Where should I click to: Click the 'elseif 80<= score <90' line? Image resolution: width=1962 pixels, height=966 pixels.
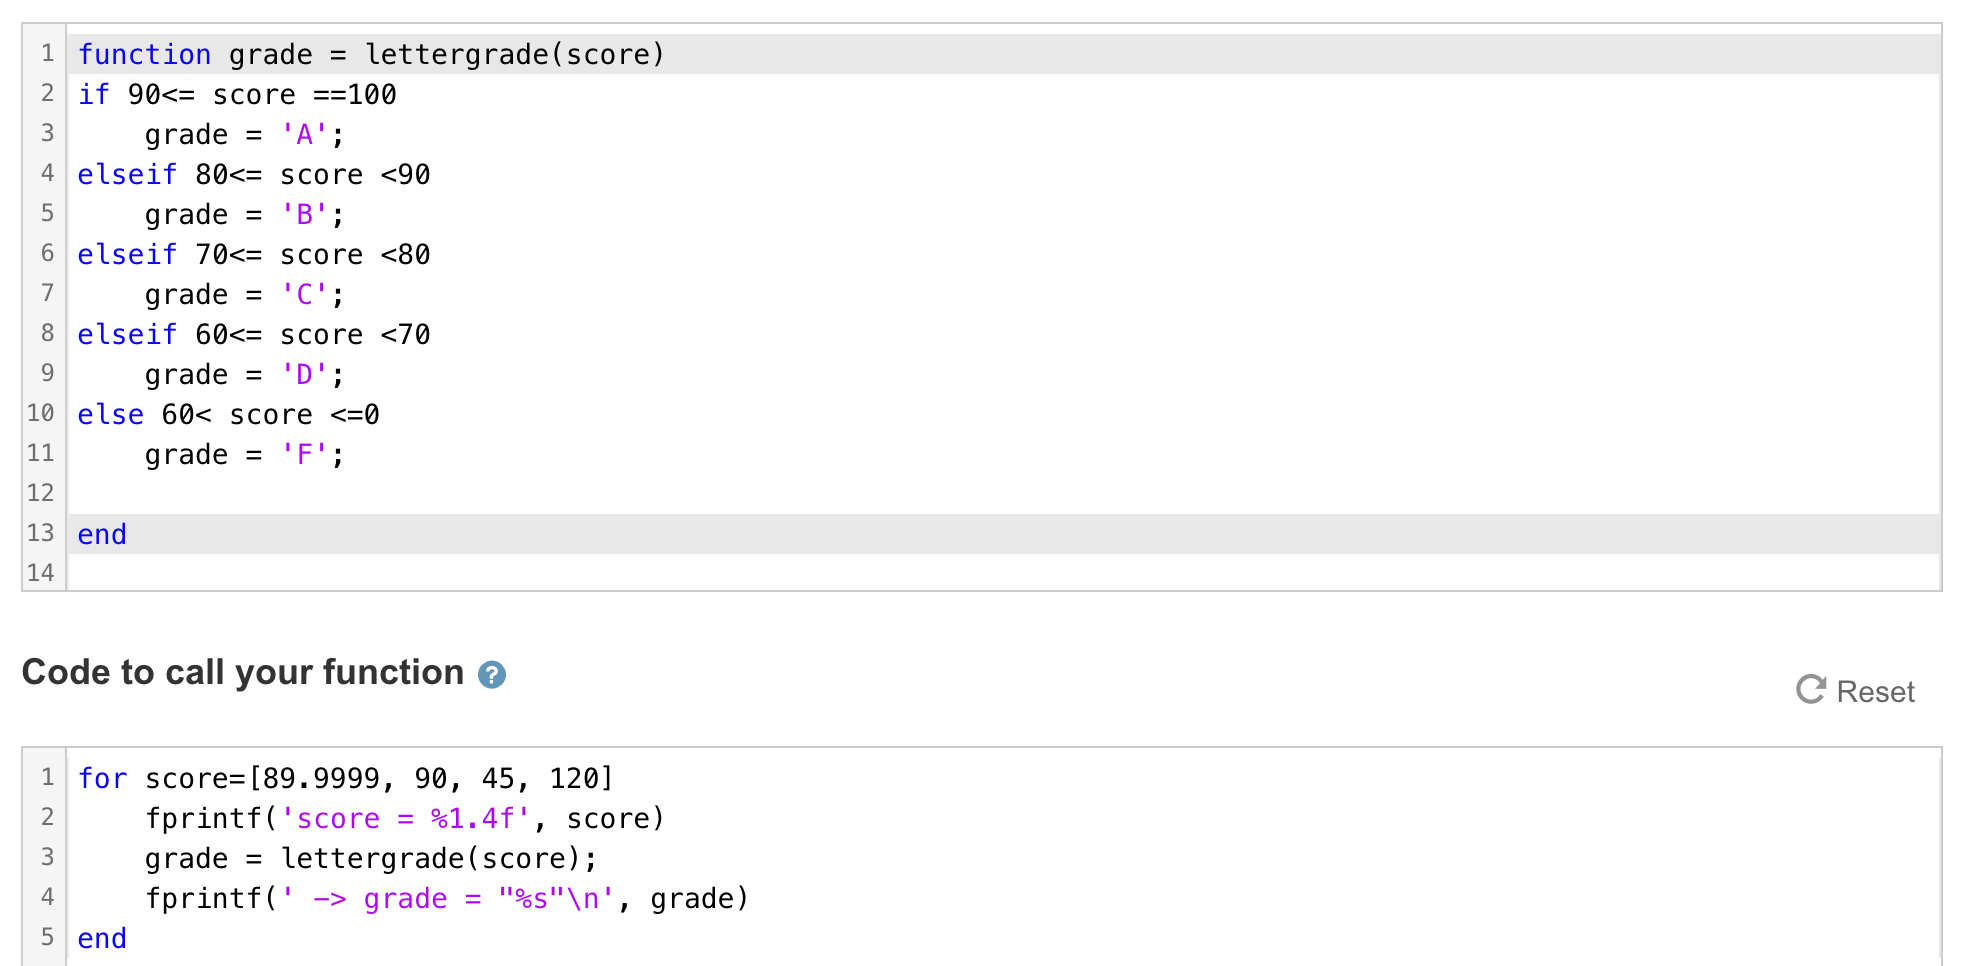[253, 174]
